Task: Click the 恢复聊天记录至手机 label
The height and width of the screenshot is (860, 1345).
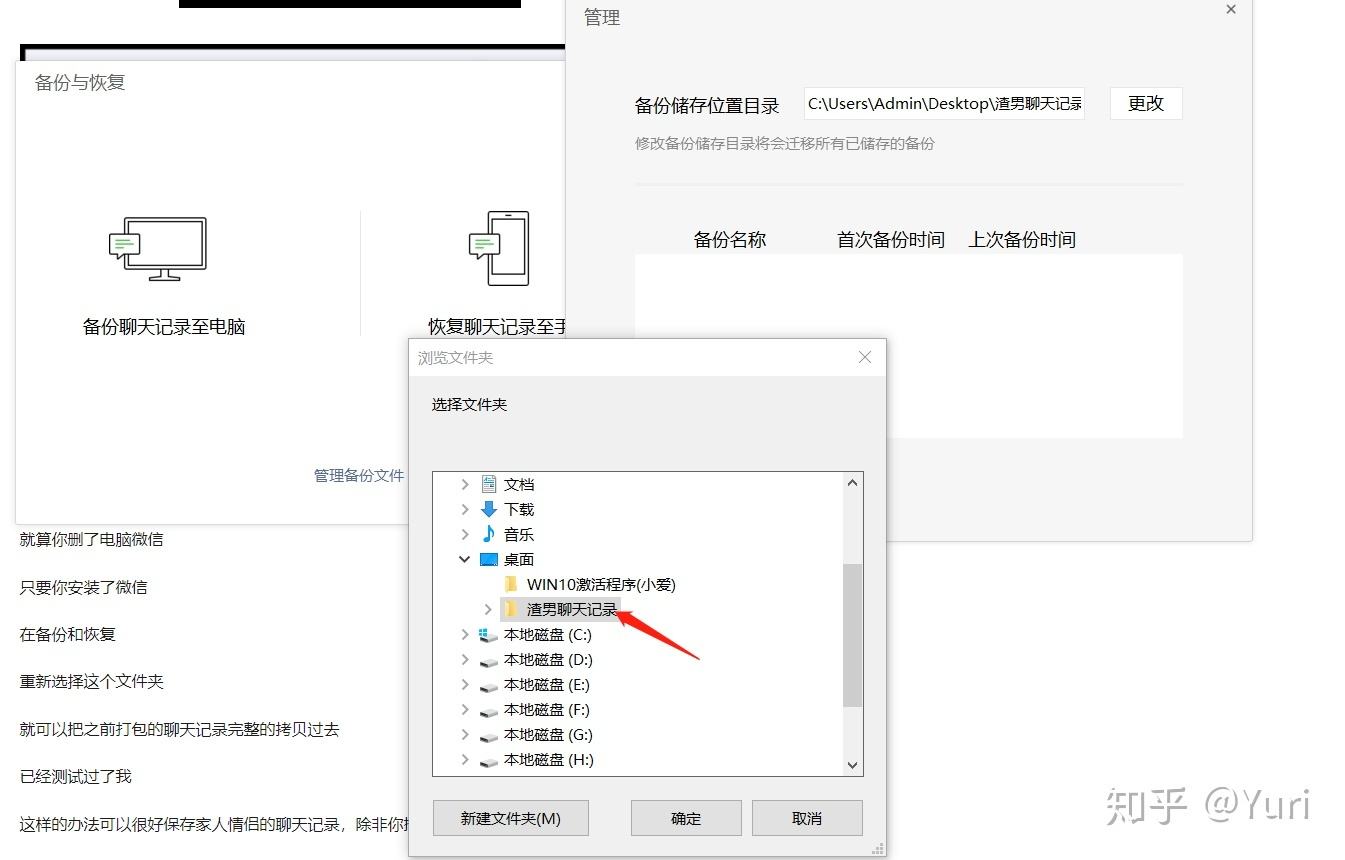Action: pyautogui.click(x=497, y=326)
